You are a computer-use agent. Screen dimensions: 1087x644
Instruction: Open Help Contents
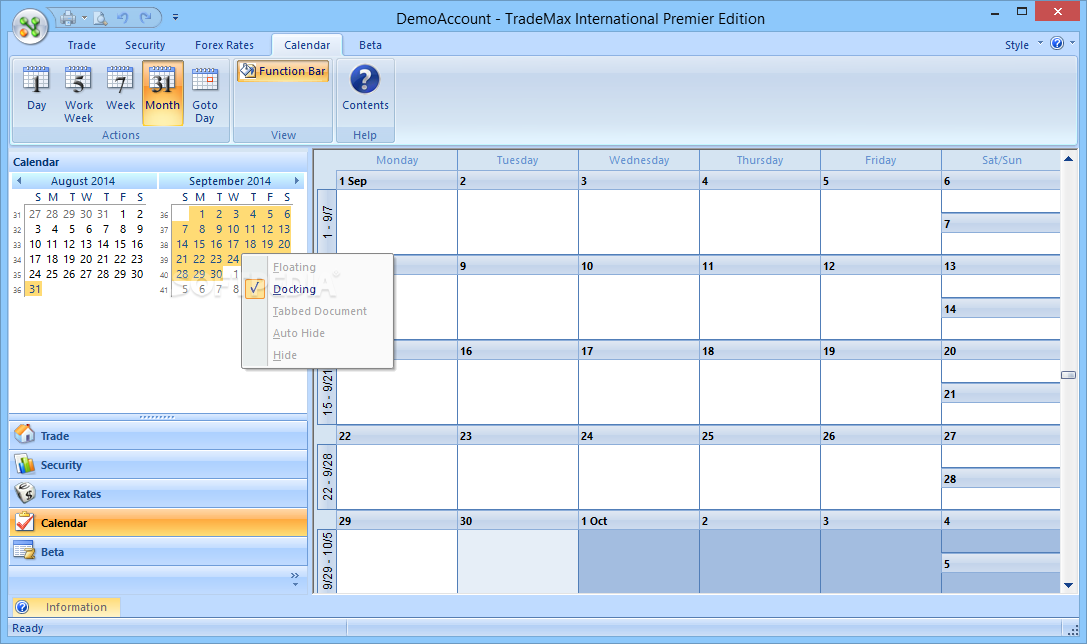[365, 87]
